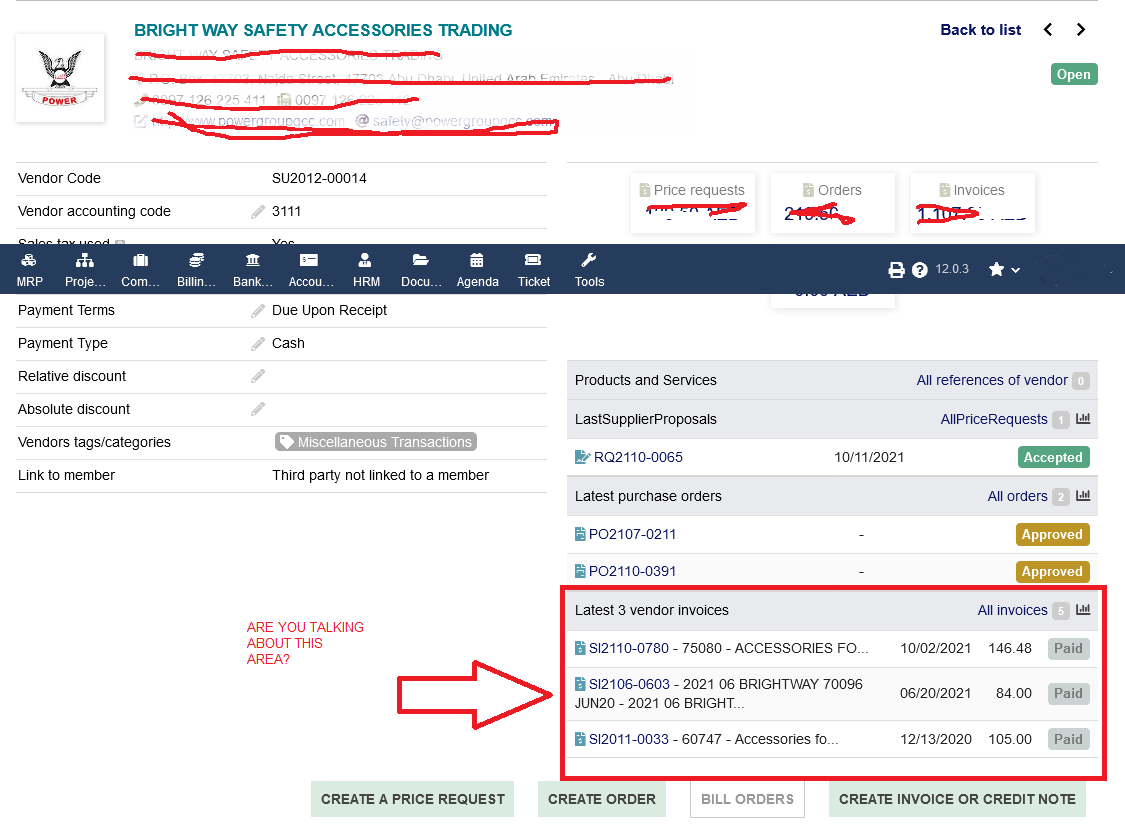Open the Agenda menu

pos(477,270)
